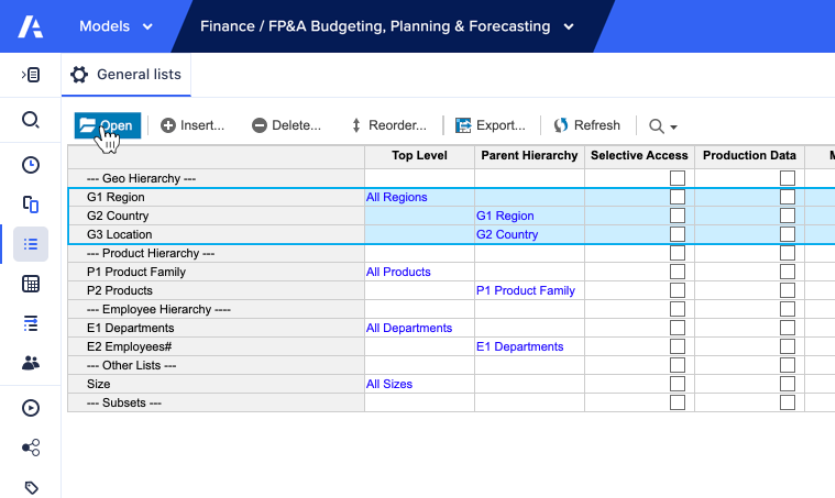Screen dimensions: 835x498
Task: Click the Anaplan logo icon
Action: 30,26
